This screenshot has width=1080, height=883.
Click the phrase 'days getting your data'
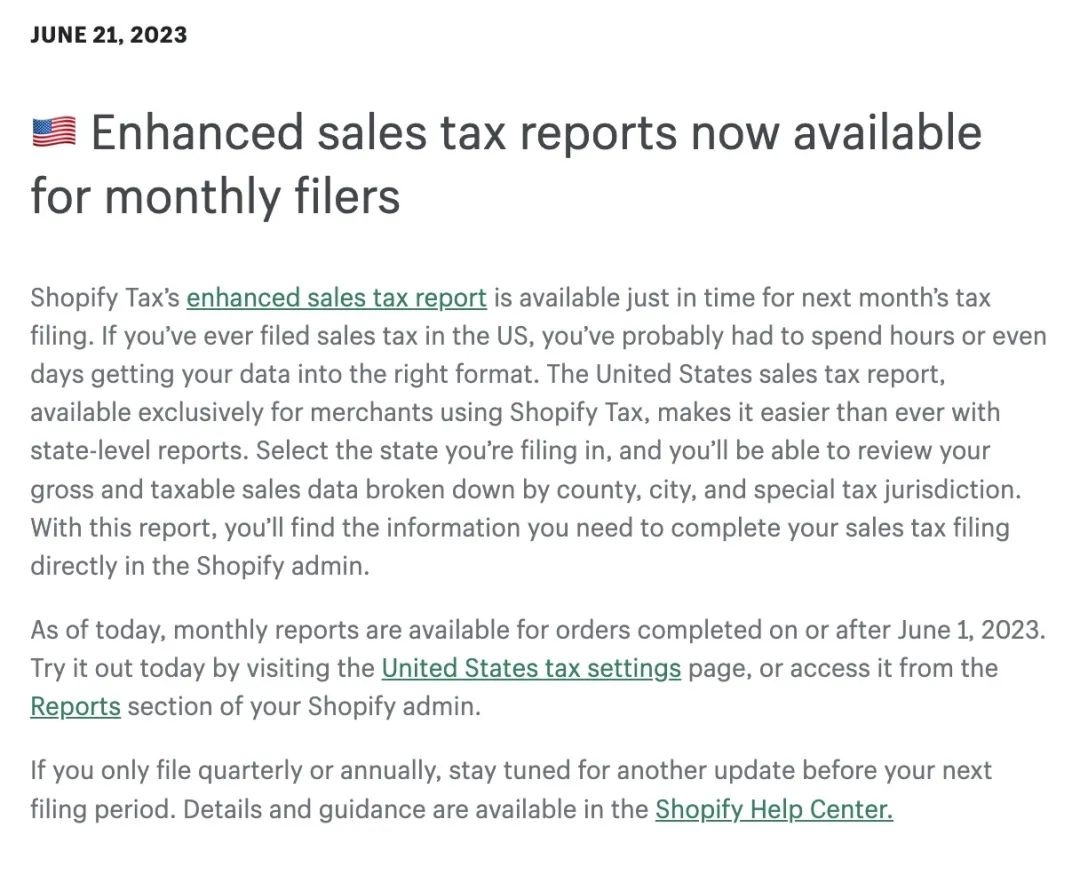click(x=160, y=375)
